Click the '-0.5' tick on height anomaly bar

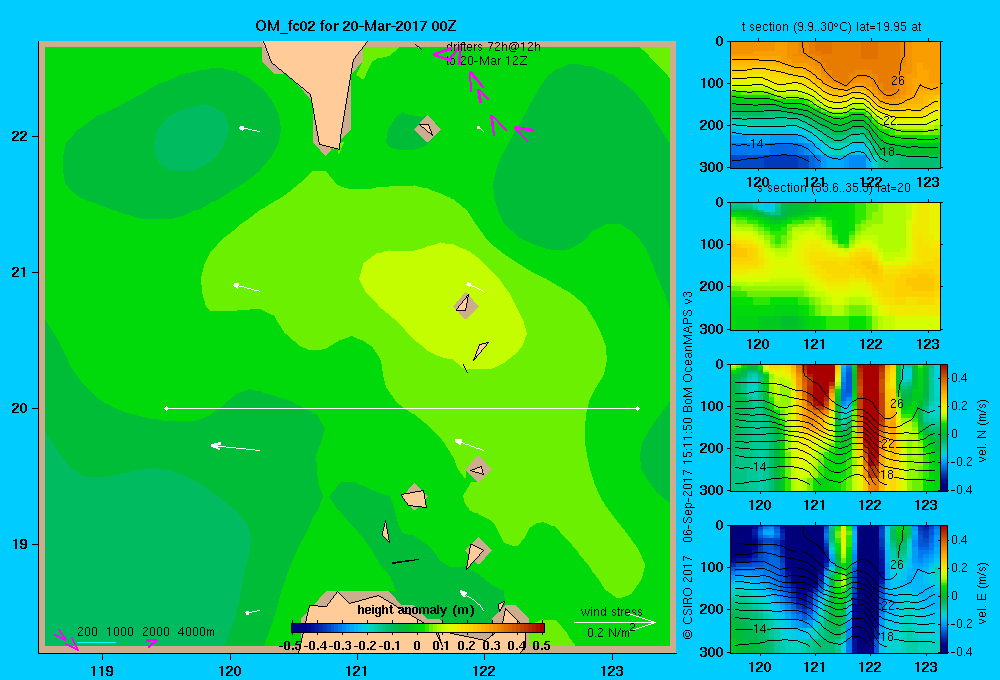point(290,646)
